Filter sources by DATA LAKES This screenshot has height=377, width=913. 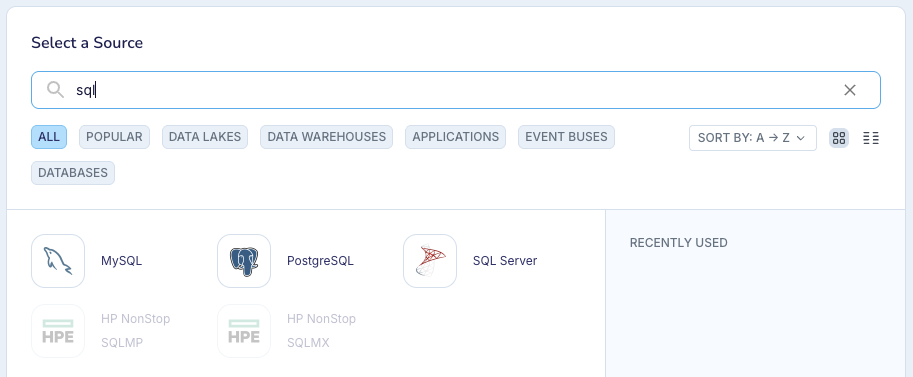click(205, 137)
